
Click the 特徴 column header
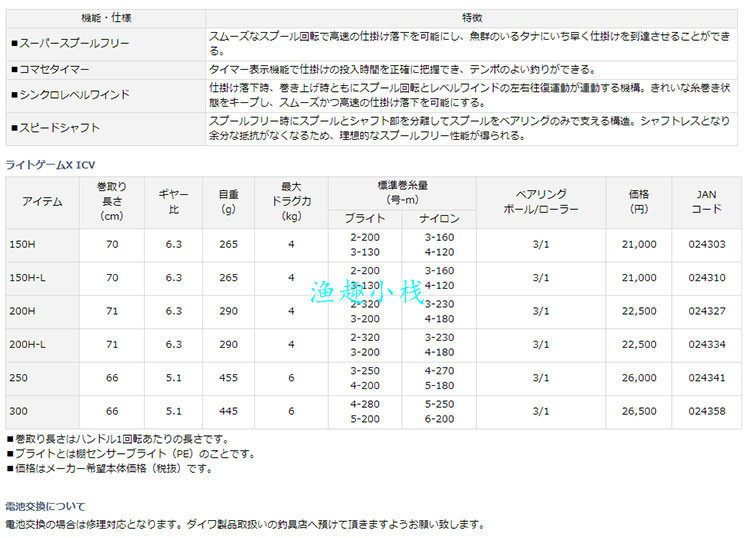point(472,18)
